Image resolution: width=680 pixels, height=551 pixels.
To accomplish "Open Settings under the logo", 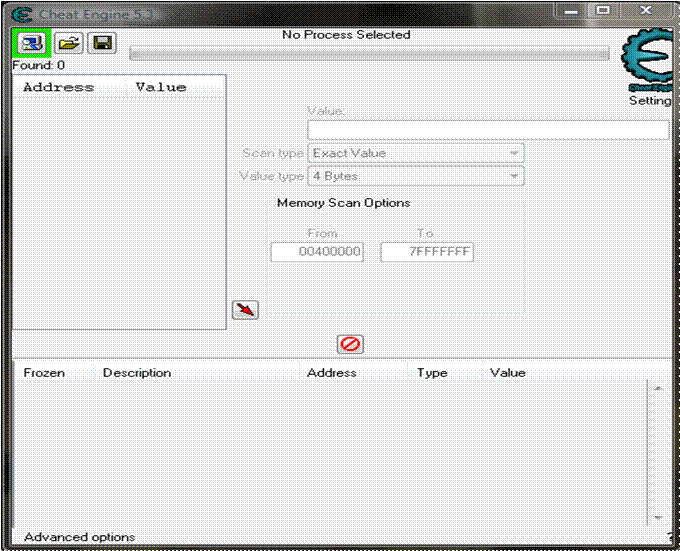I will (x=651, y=101).
